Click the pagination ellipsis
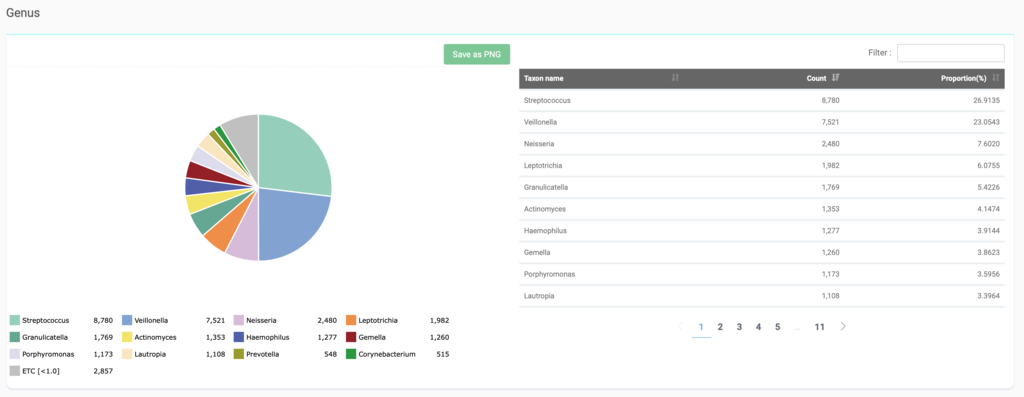Screen dimensions: 1024x397 [797, 327]
